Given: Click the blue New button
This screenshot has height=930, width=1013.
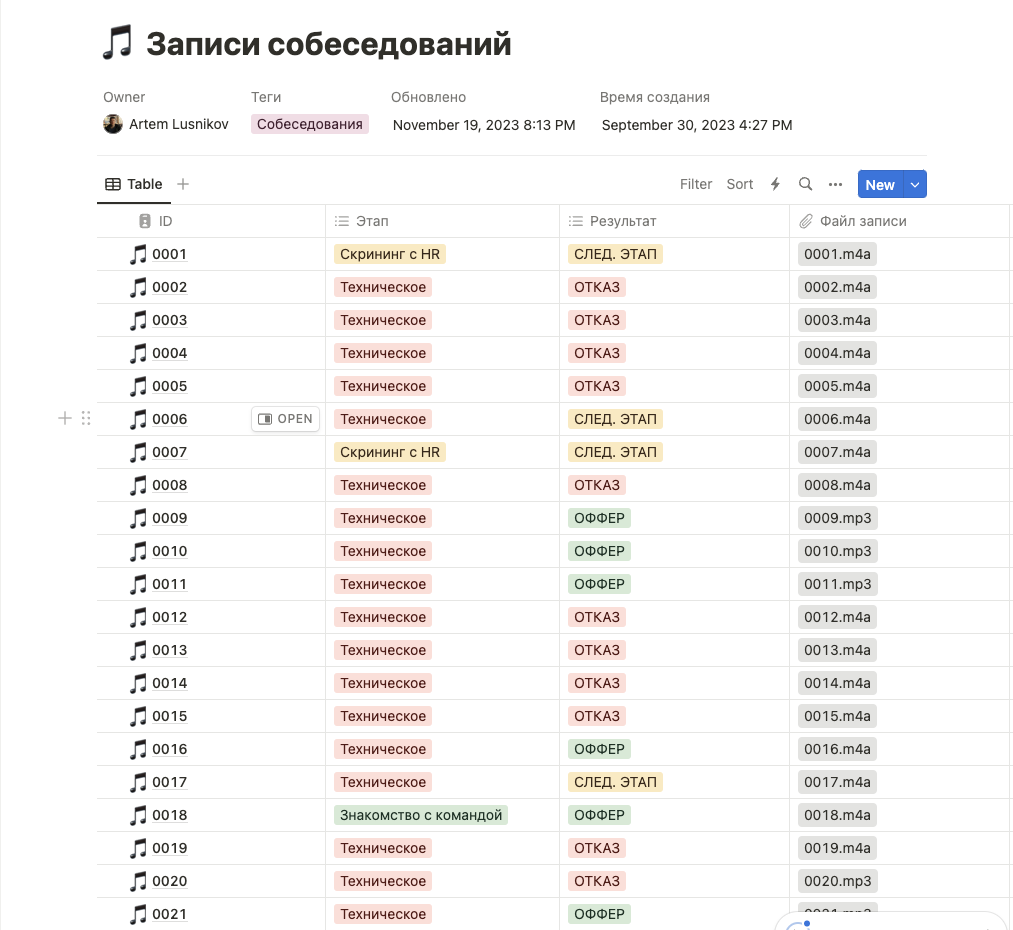Looking at the screenshot, I should coord(880,185).
